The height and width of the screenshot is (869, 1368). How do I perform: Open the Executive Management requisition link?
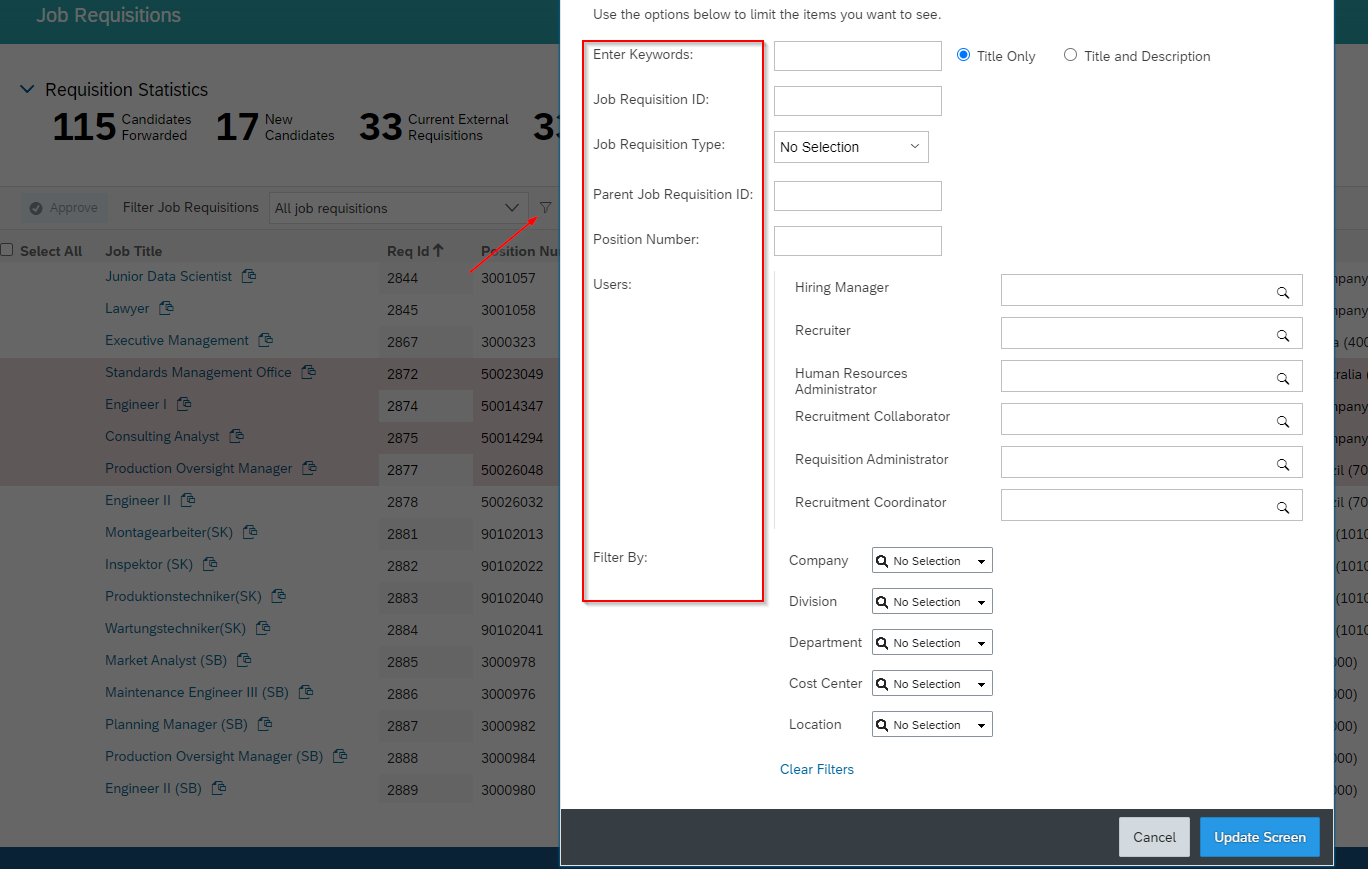click(177, 340)
